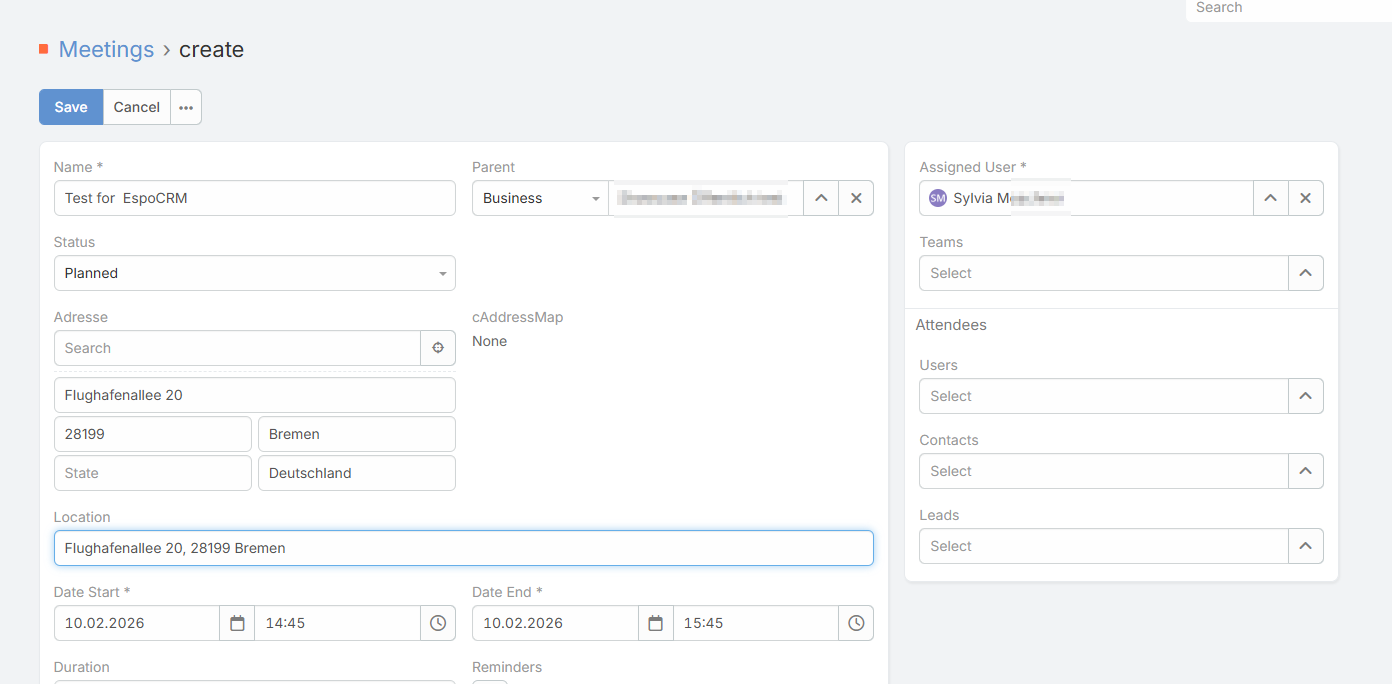Clear the Parent field with X icon
The image size is (1392, 684).
[856, 198]
